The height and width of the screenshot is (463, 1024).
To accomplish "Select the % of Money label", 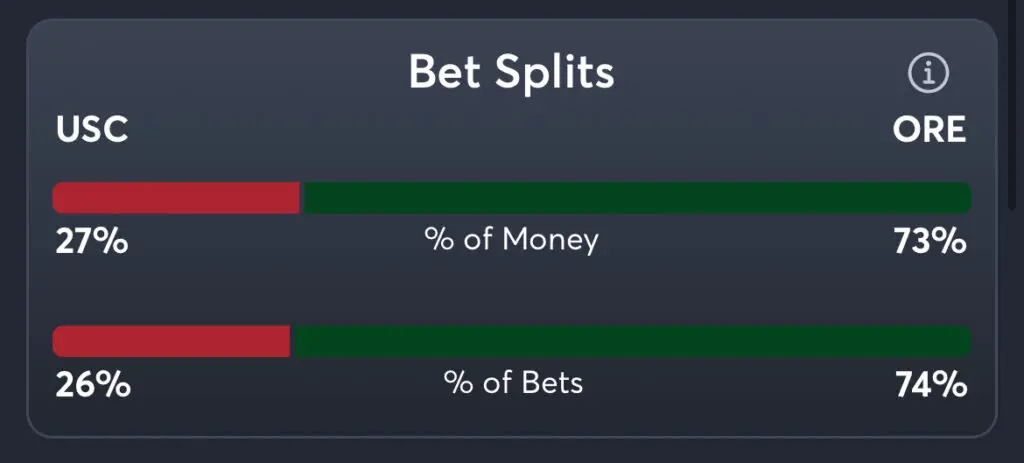I will click(511, 240).
